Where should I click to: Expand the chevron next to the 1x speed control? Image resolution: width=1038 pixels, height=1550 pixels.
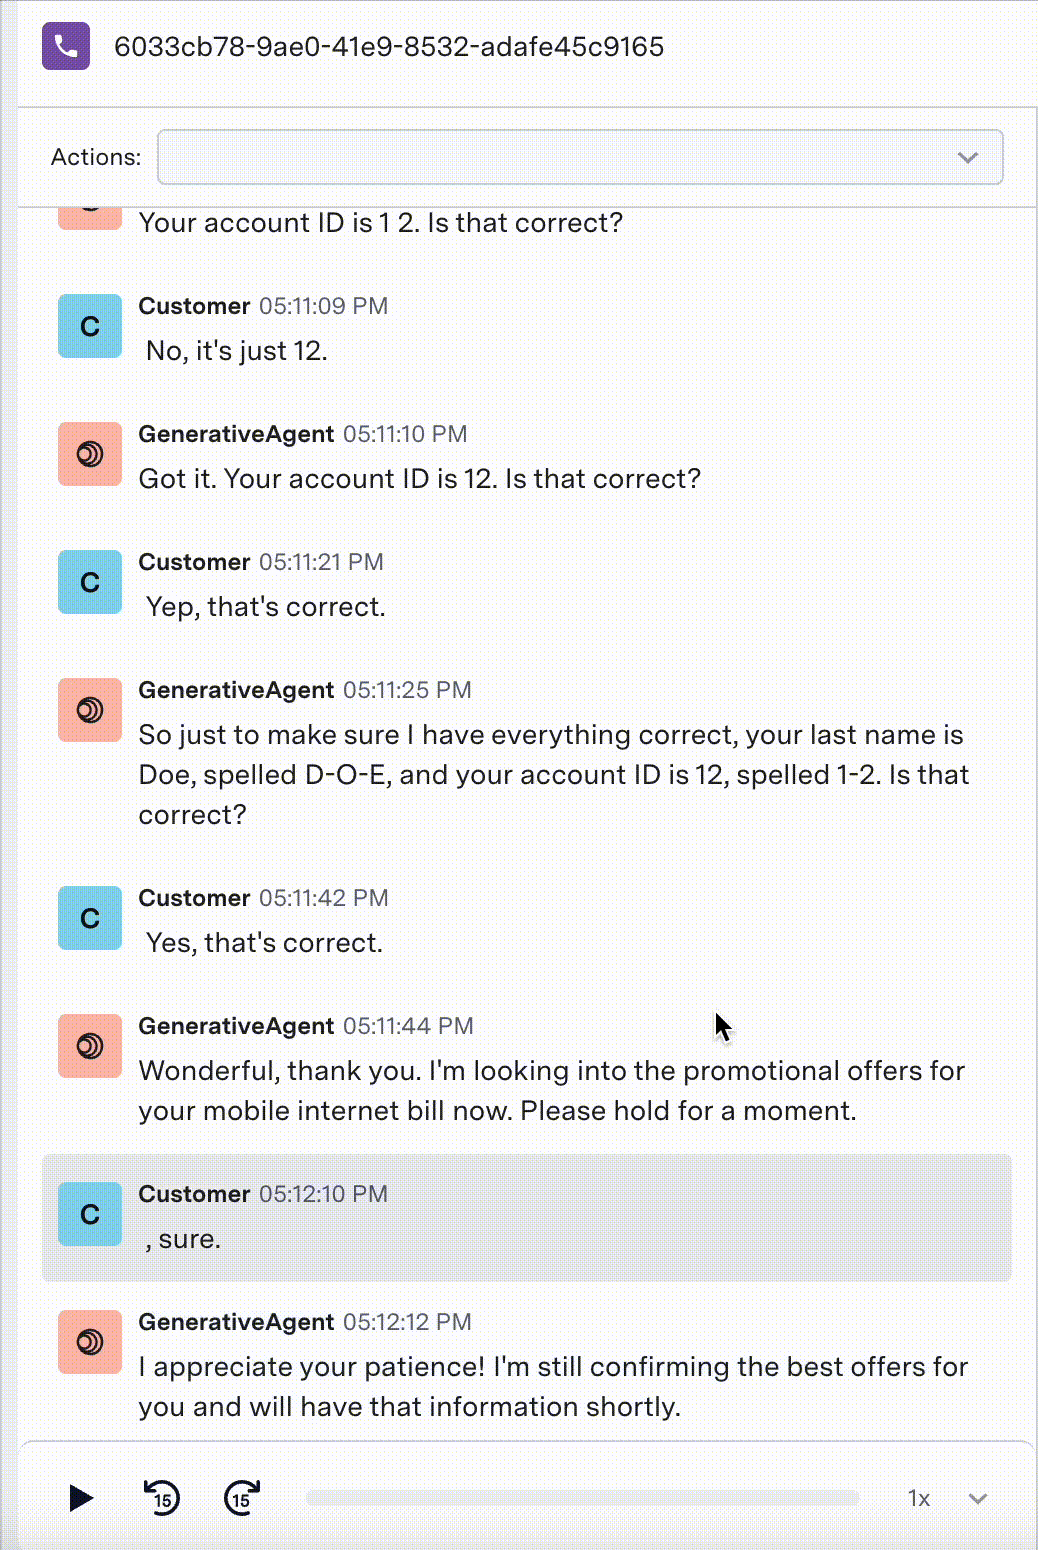977,1498
